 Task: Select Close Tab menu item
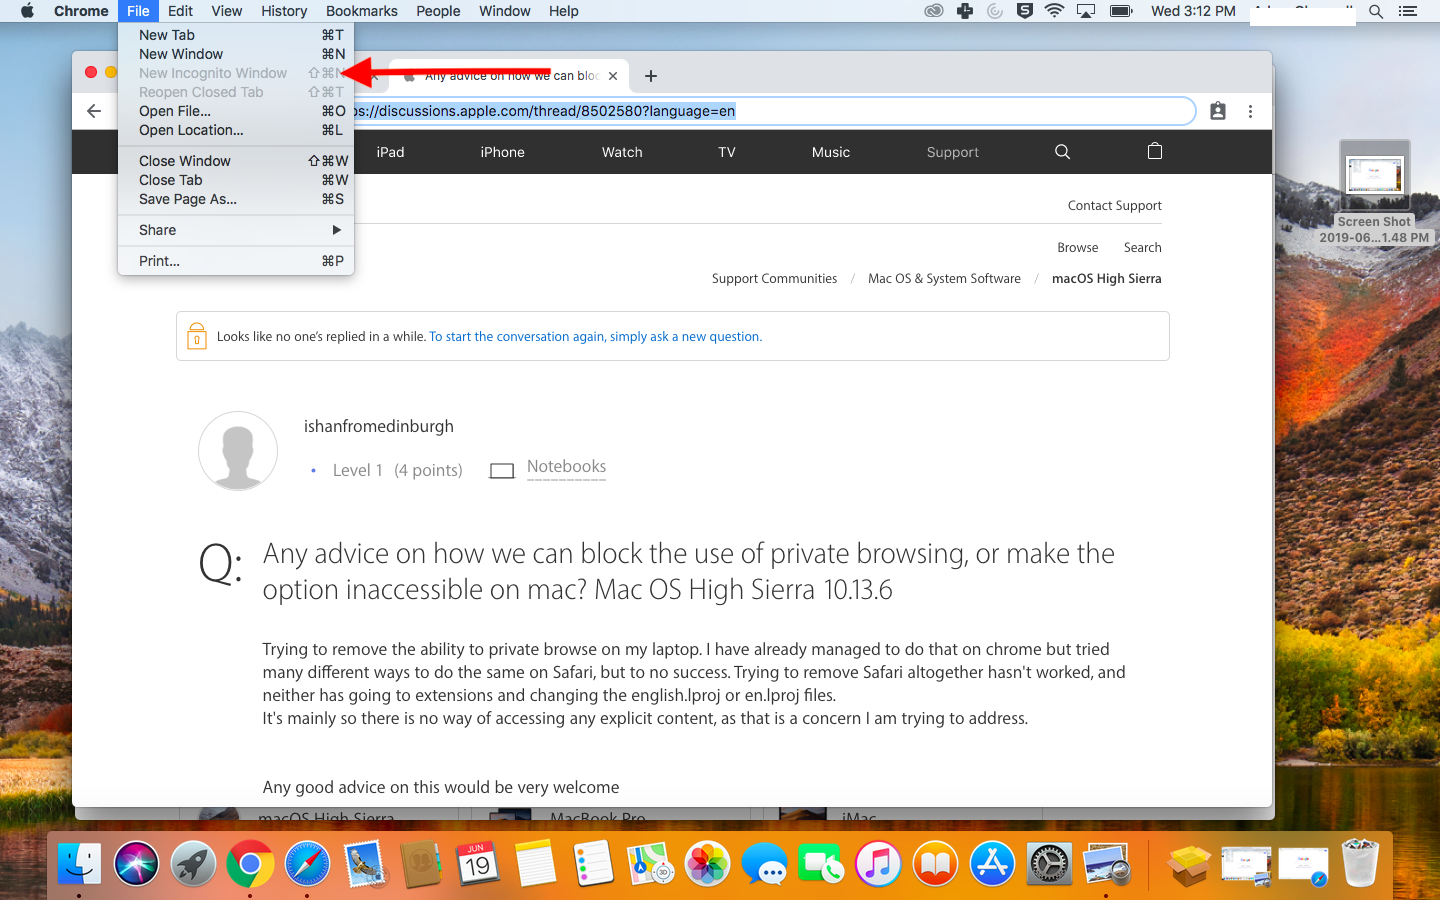[236, 180]
